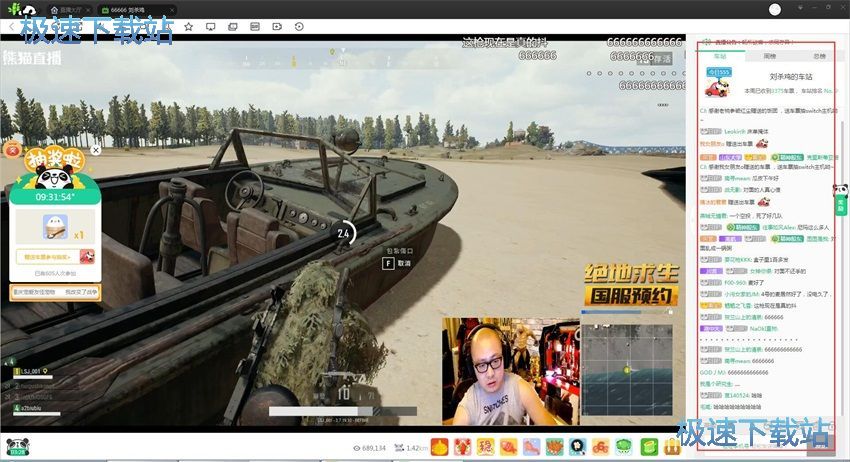Click the video record icon in the toolbar
This screenshot has height=462, width=850.
click(277, 27)
